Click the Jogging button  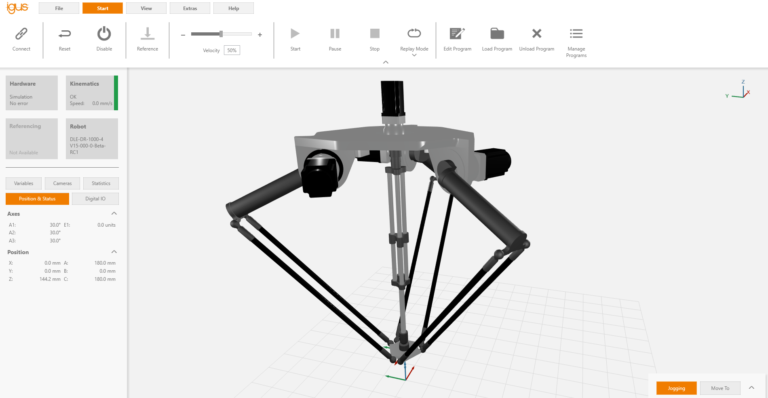tap(676, 388)
